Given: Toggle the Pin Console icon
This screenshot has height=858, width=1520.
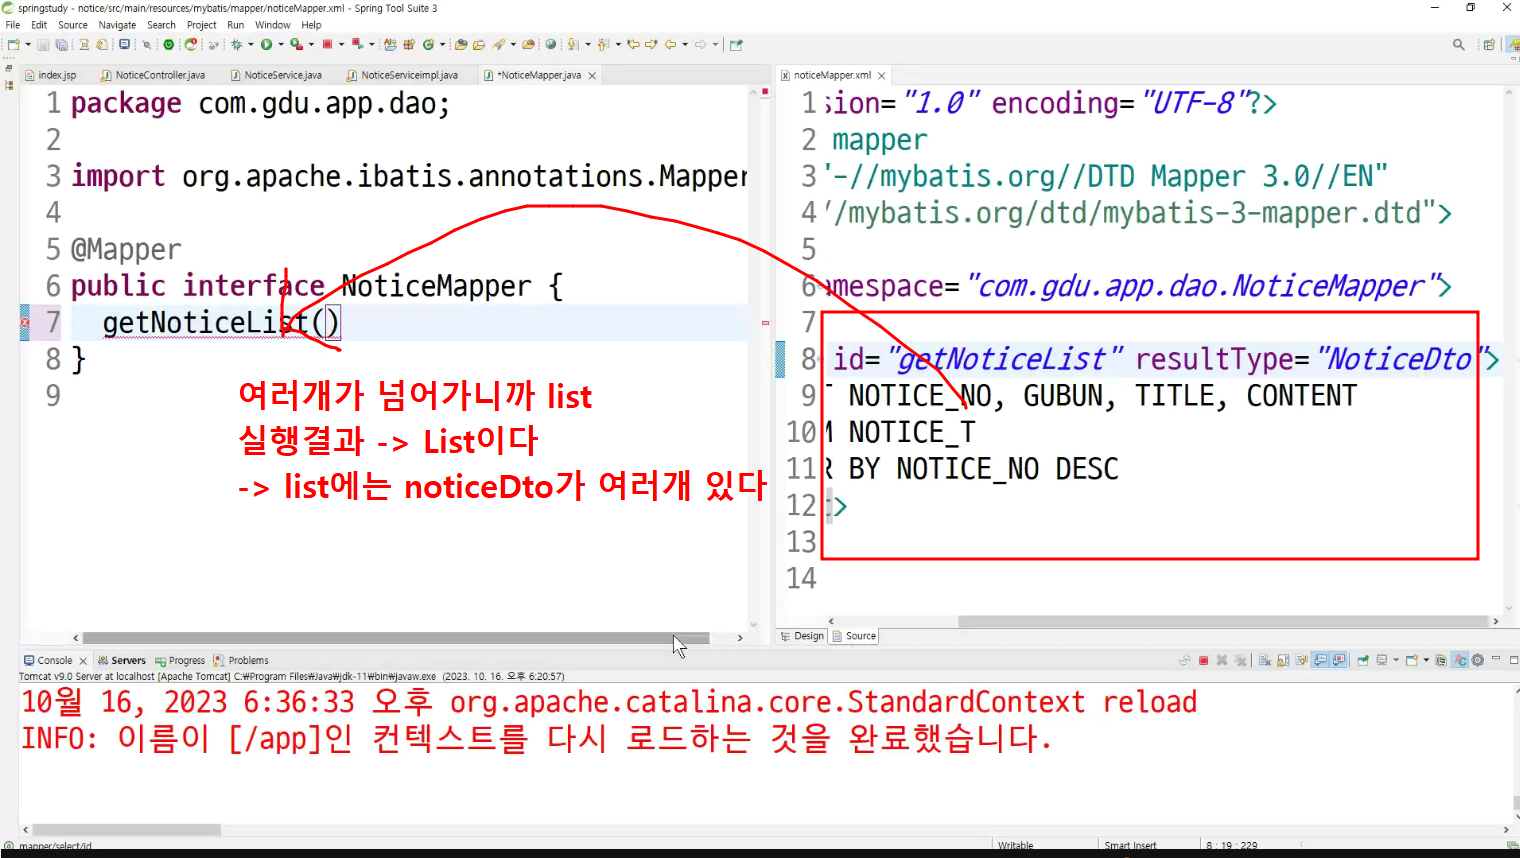Looking at the screenshot, I should coord(1362,660).
